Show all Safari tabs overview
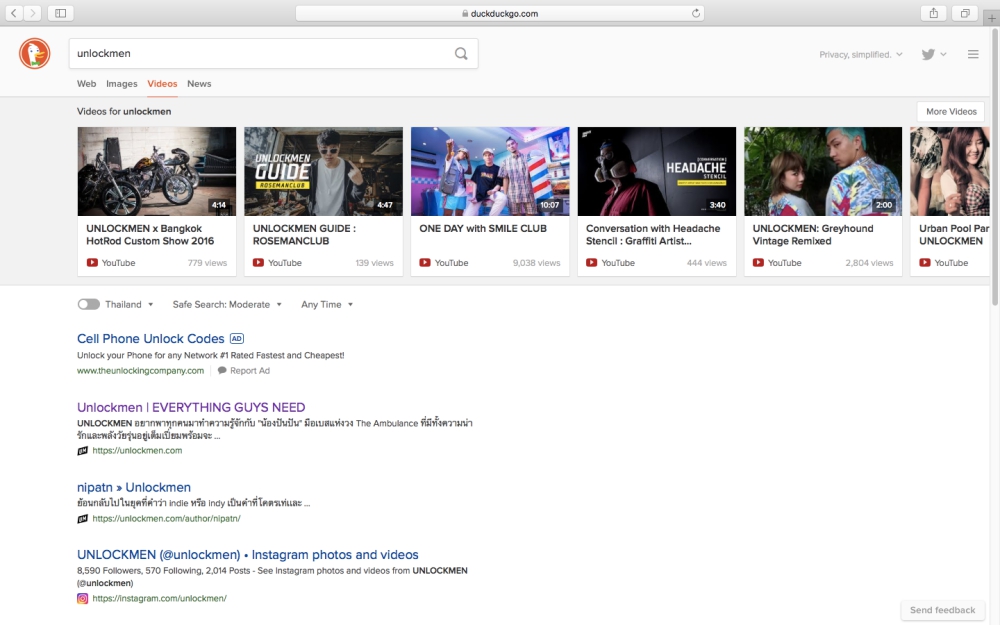Screen dimensions: 1000x625 coord(965,13)
